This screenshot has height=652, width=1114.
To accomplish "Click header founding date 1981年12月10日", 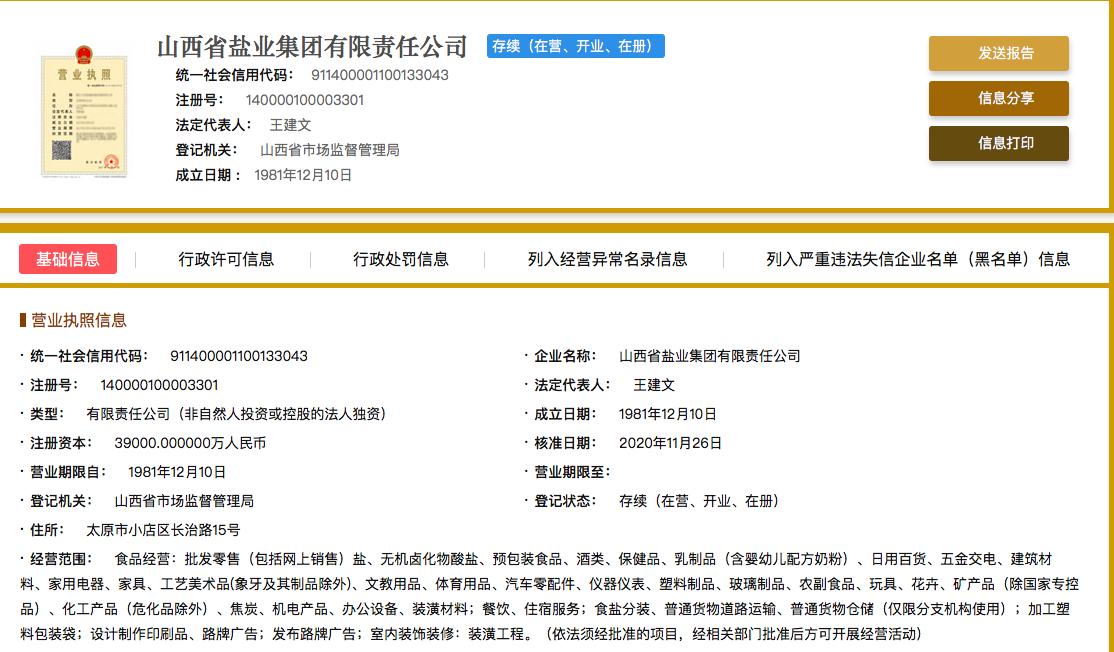I will [303, 175].
